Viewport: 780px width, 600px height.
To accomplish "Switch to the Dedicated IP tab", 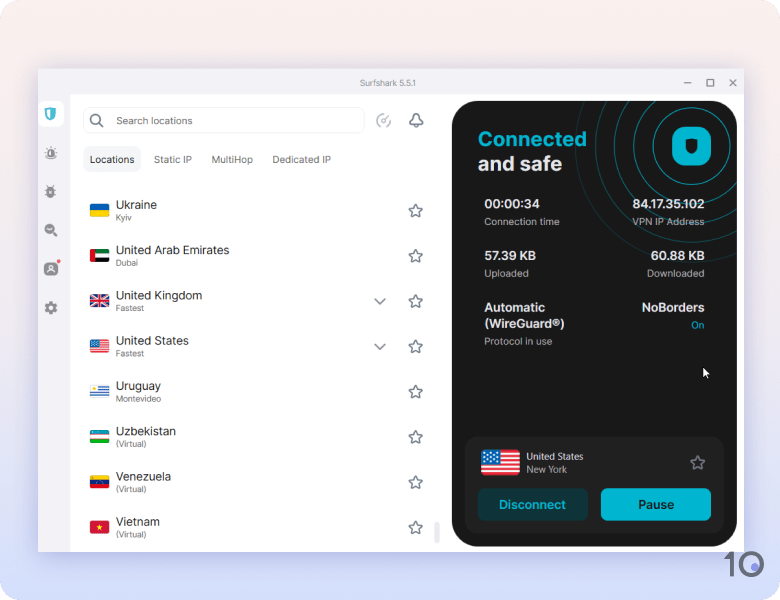I will pyautogui.click(x=301, y=159).
